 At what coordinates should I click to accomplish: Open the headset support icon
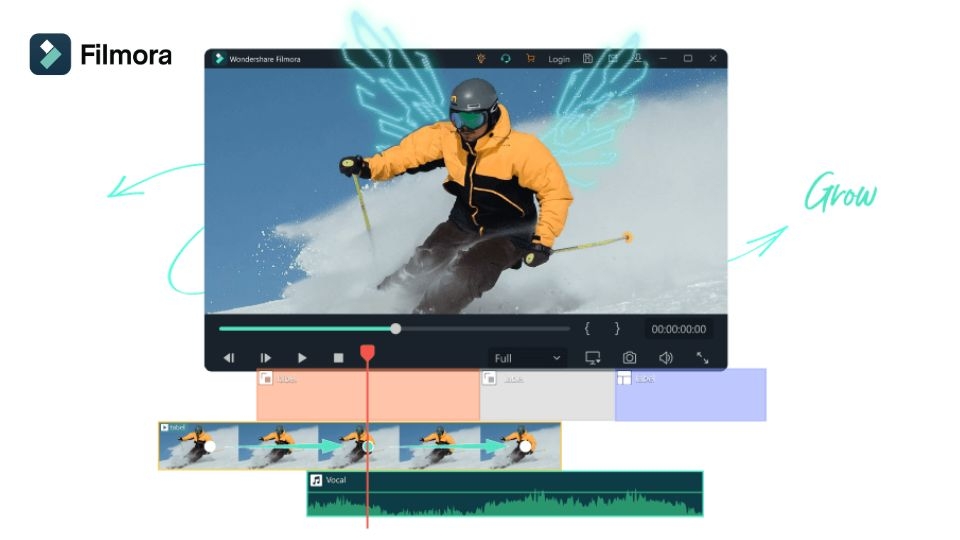[505, 59]
